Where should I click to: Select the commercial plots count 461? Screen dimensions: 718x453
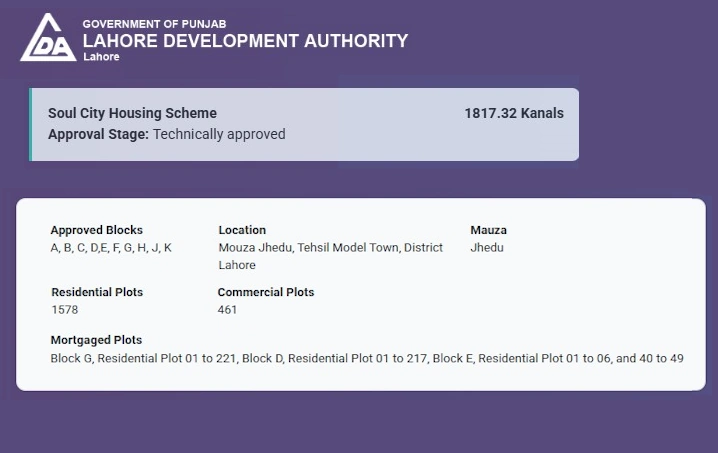coord(227,310)
